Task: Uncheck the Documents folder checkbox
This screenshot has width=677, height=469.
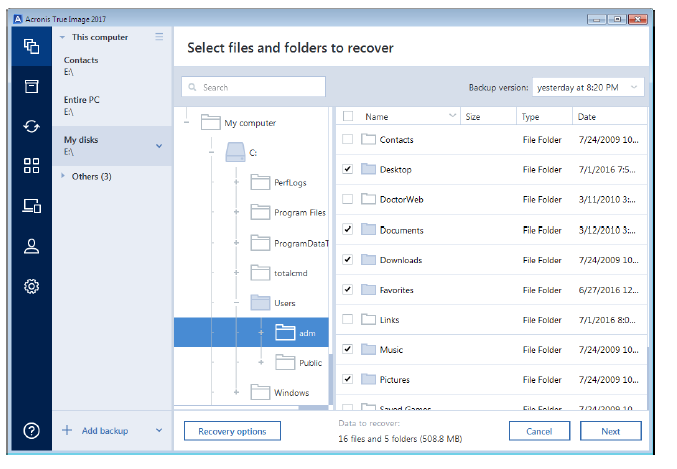Action: (348, 229)
